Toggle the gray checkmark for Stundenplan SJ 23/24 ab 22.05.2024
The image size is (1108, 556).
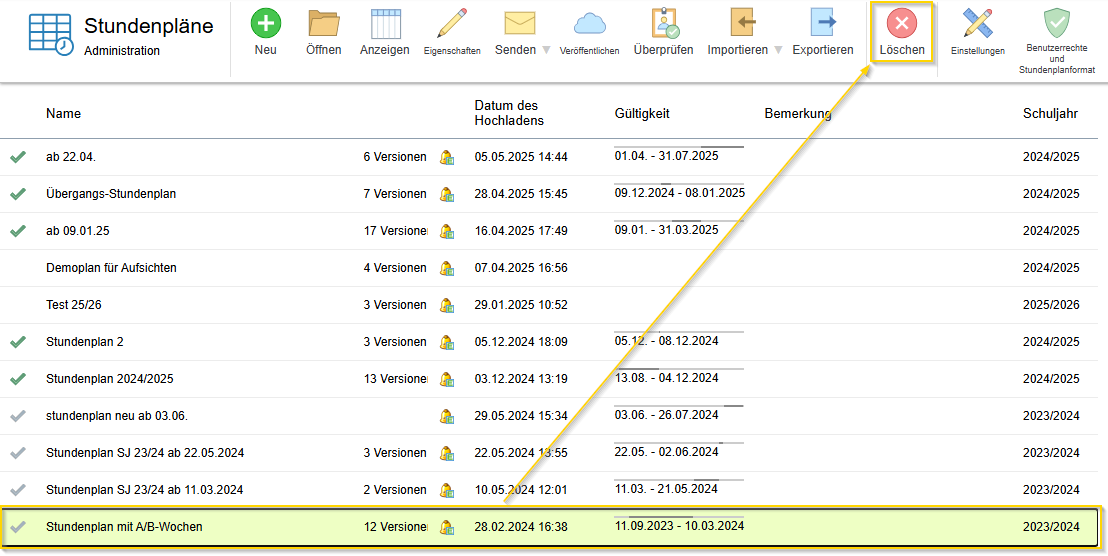(x=18, y=452)
